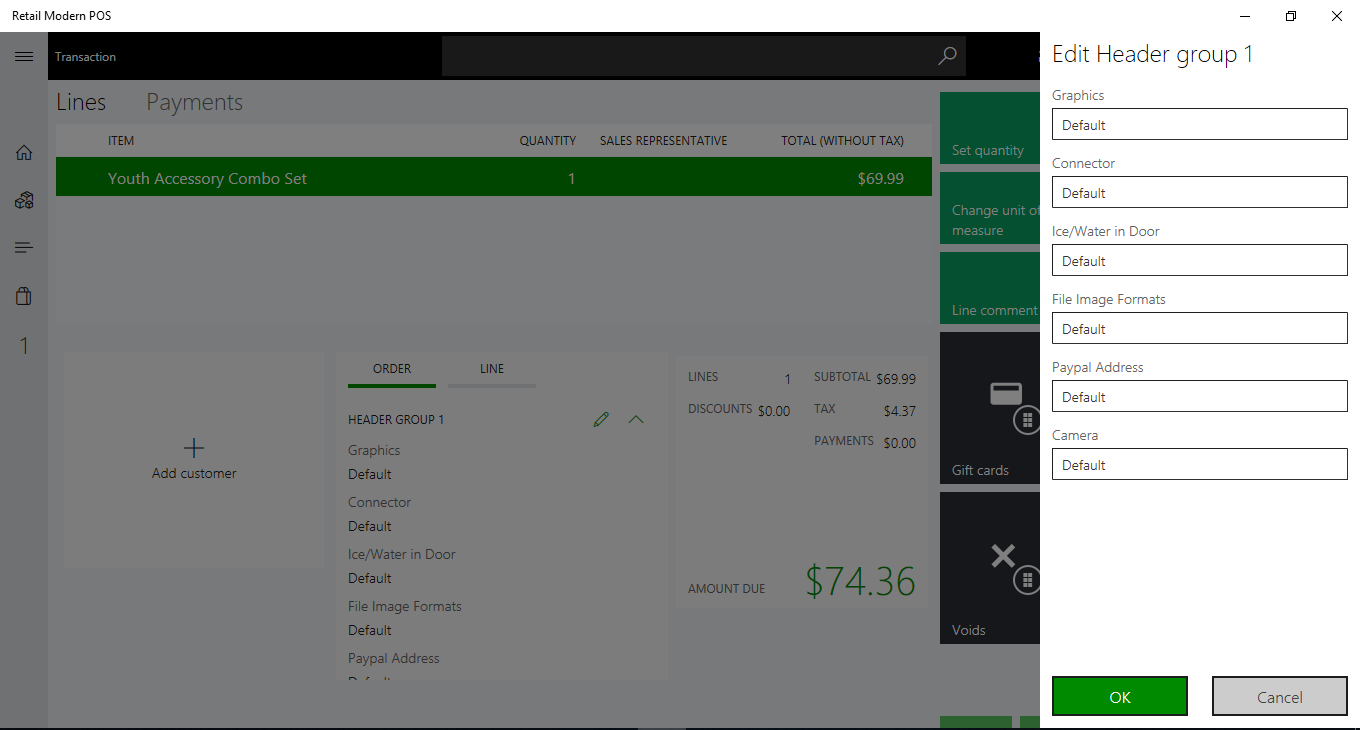The image size is (1360, 730).
Task: Open the products catalog icon in sidebar
Action: pyautogui.click(x=24, y=201)
